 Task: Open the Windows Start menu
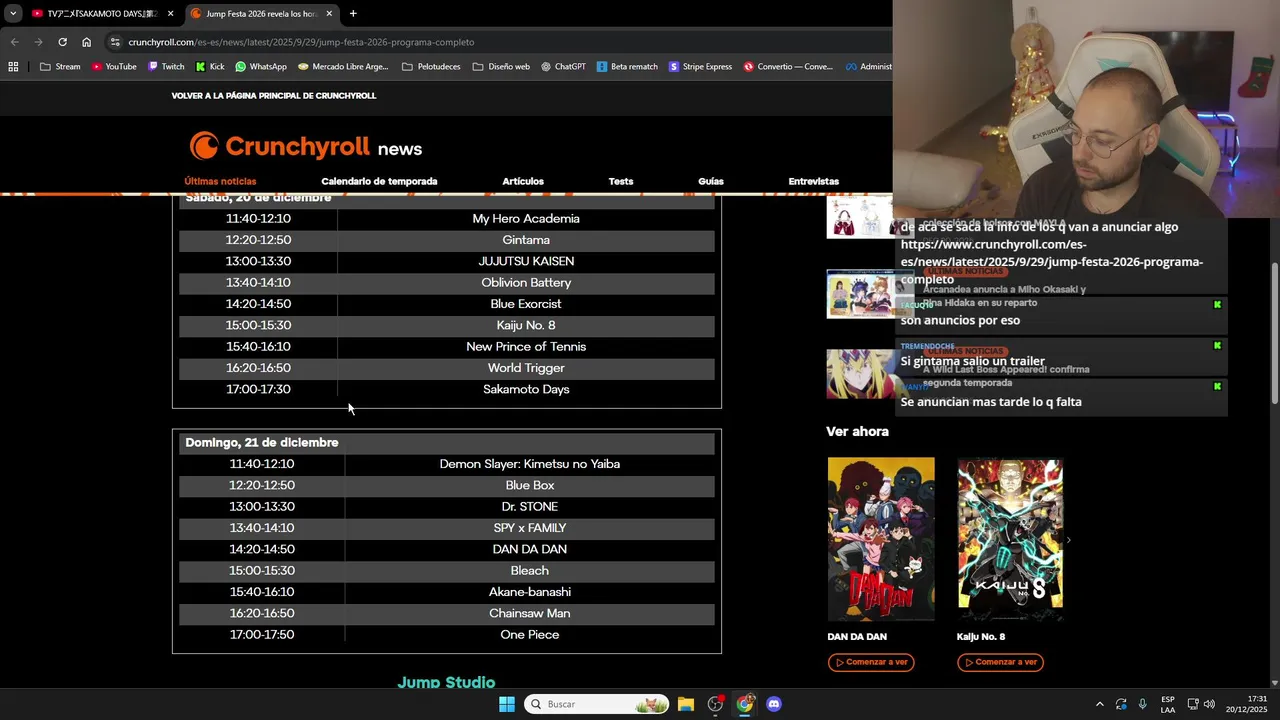click(x=507, y=704)
